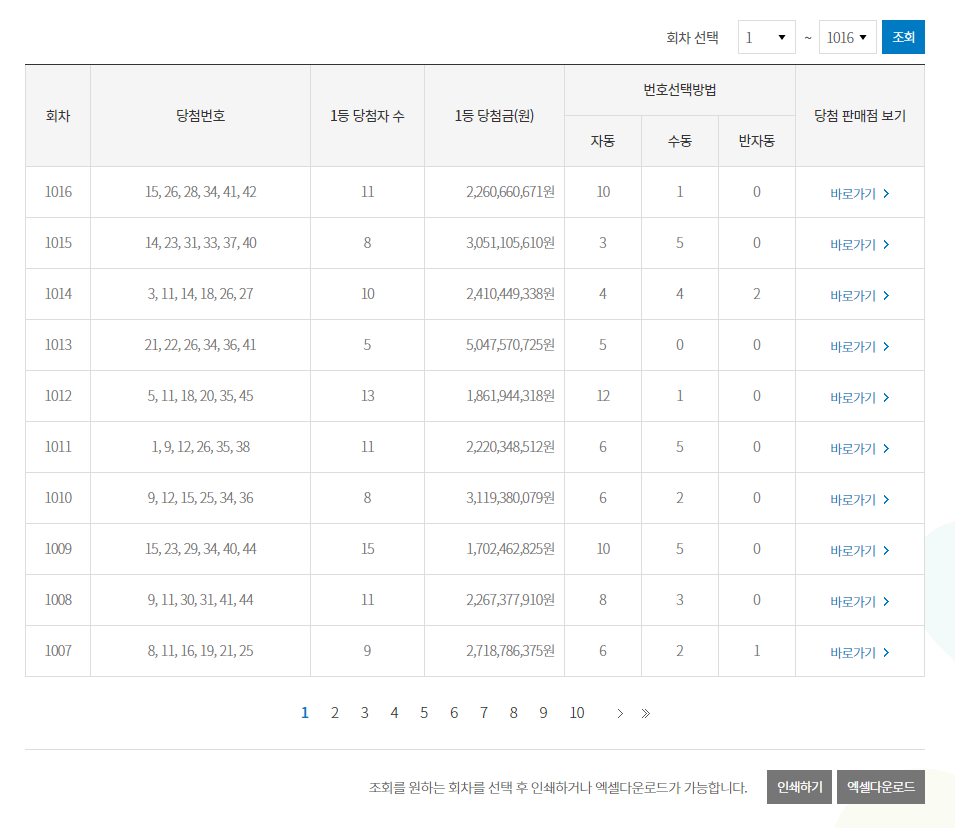The width and height of the screenshot is (955, 828).
Task: Go to page 10 of results
Action: point(577,713)
